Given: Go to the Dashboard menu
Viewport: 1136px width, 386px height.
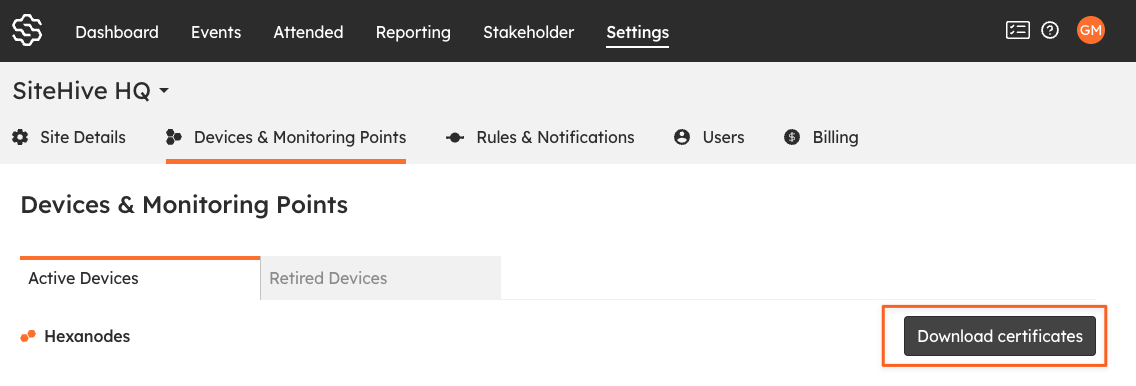Looking at the screenshot, I should tap(117, 32).
